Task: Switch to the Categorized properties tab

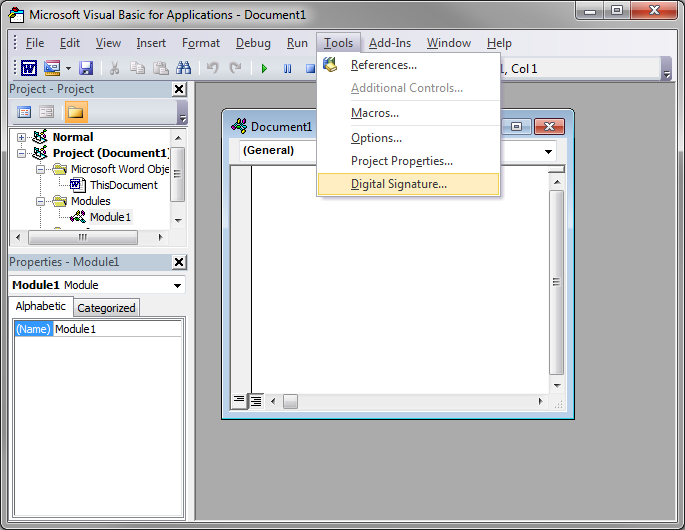Action: pos(106,308)
